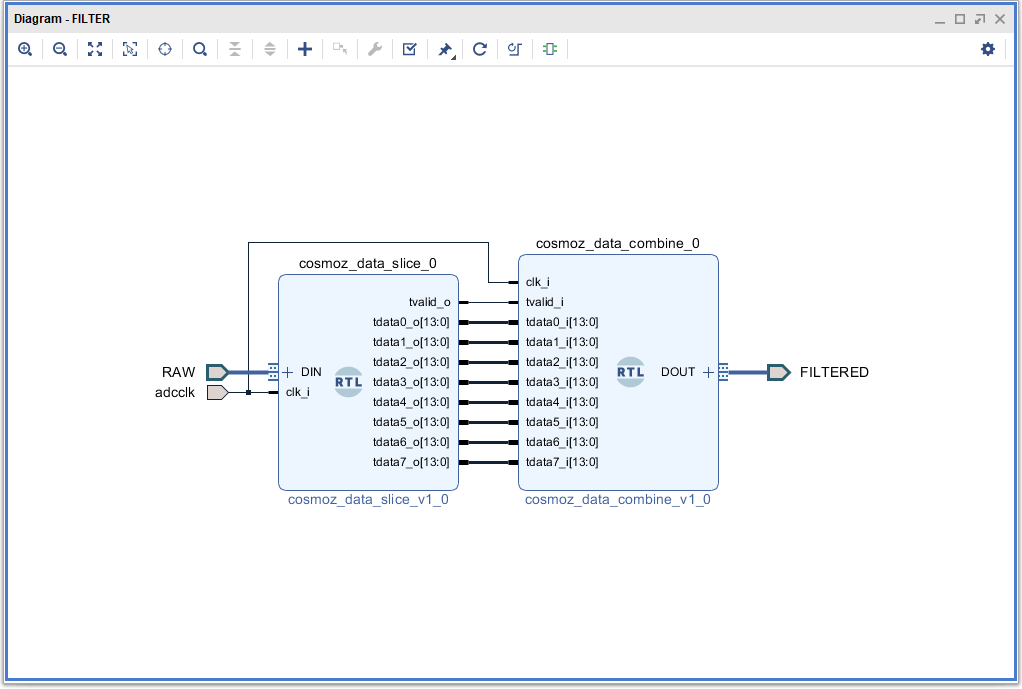Click the Collapse All icon
Screen dimensions: 1022x689
tap(235, 49)
